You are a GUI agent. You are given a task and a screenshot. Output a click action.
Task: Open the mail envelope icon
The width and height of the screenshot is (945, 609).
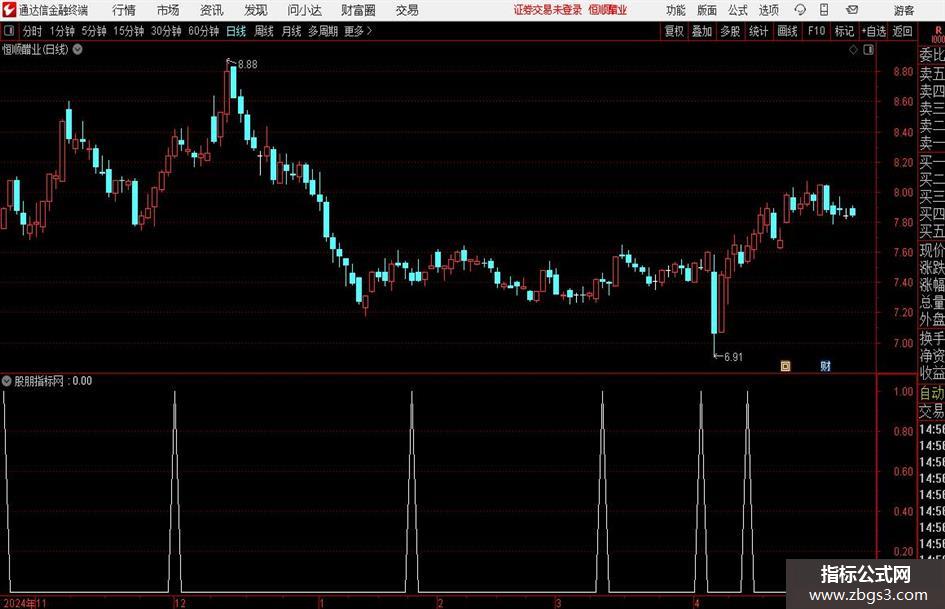pos(852,10)
